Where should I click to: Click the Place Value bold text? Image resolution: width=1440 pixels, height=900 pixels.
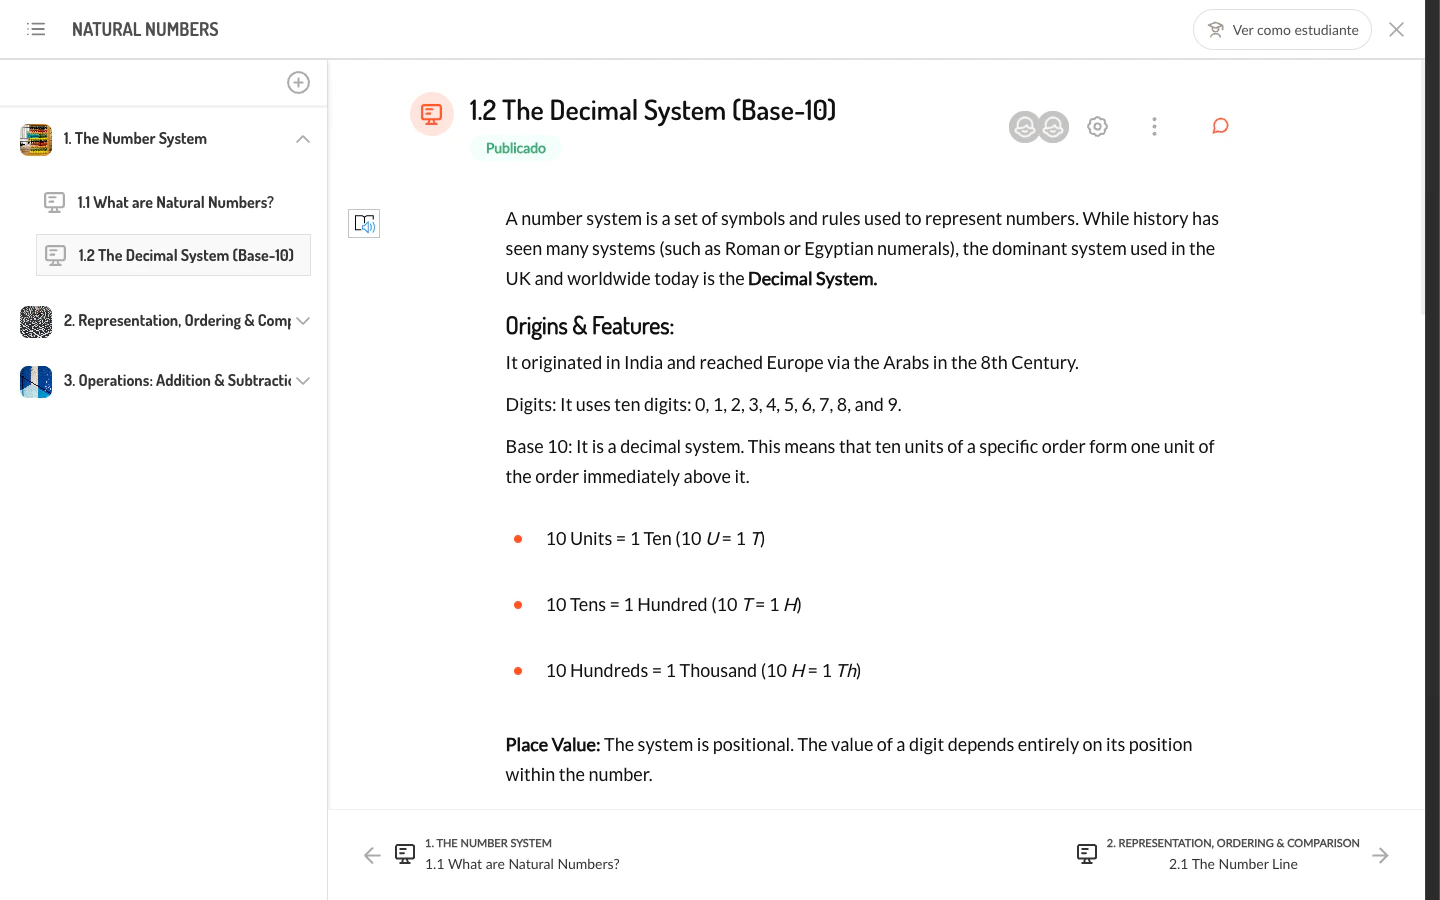[553, 745]
